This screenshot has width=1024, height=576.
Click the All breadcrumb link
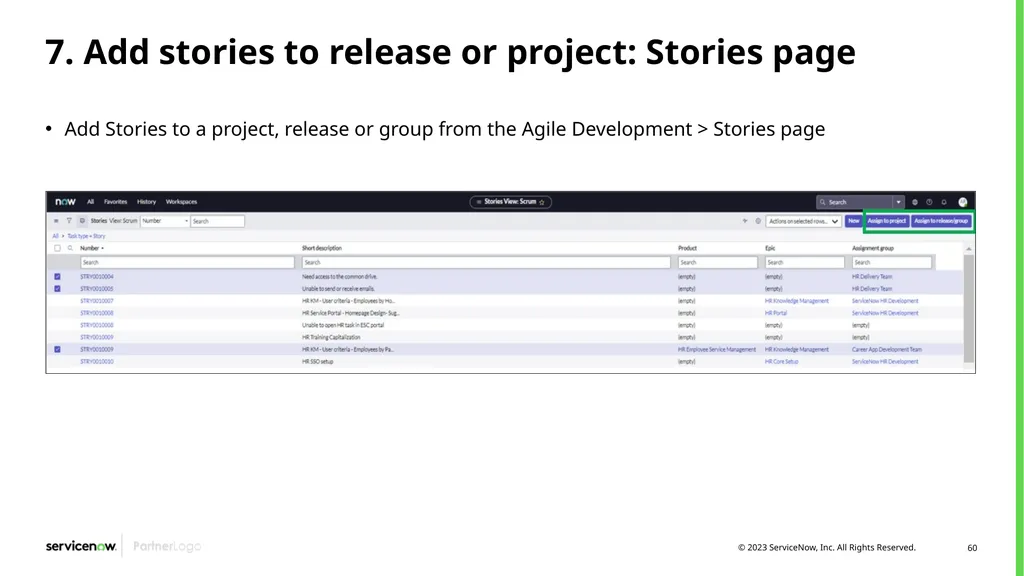(x=56, y=236)
